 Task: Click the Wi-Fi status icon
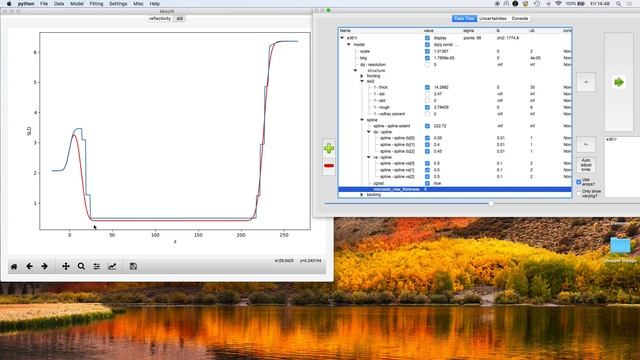click(x=558, y=4)
